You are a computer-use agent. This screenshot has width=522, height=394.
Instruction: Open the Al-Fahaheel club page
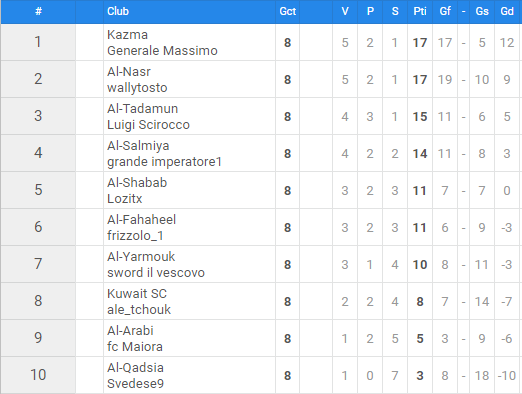coord(142,220)
